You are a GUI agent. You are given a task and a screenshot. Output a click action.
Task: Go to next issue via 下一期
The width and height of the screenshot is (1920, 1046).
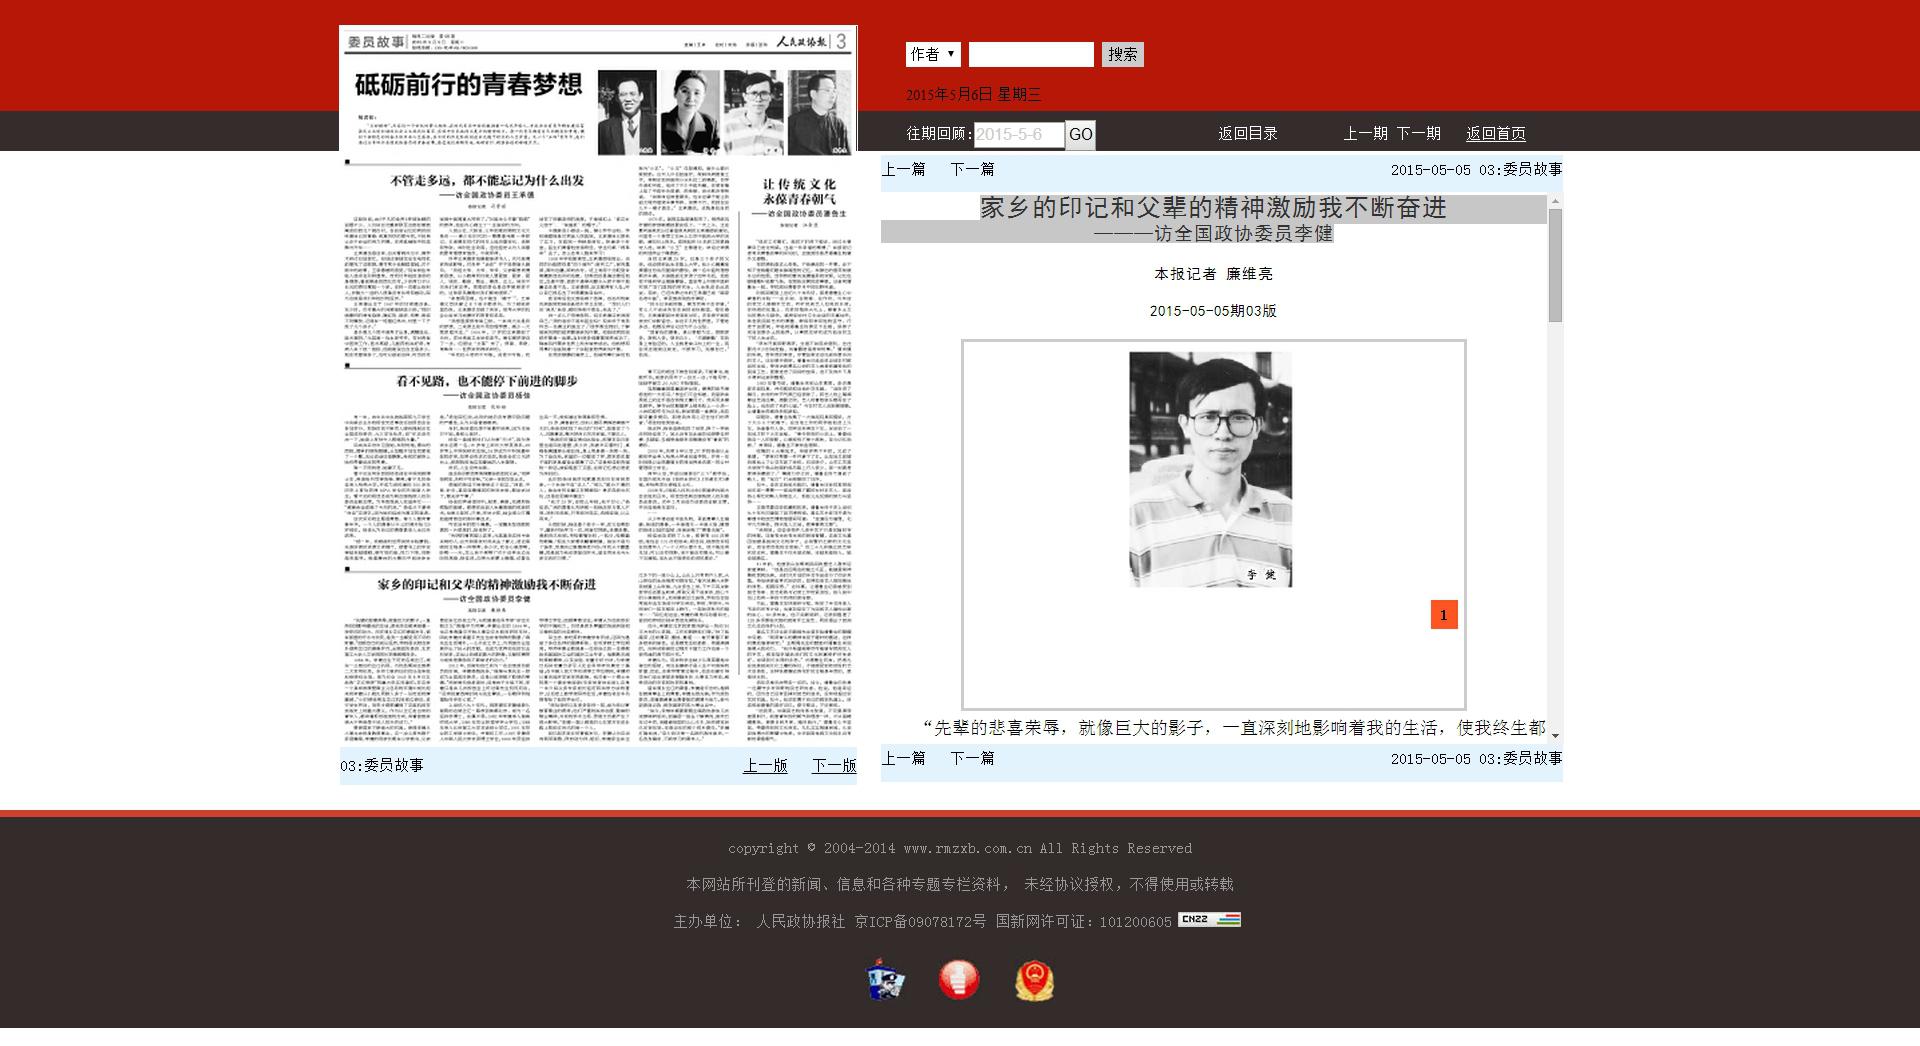(1418, 131)
